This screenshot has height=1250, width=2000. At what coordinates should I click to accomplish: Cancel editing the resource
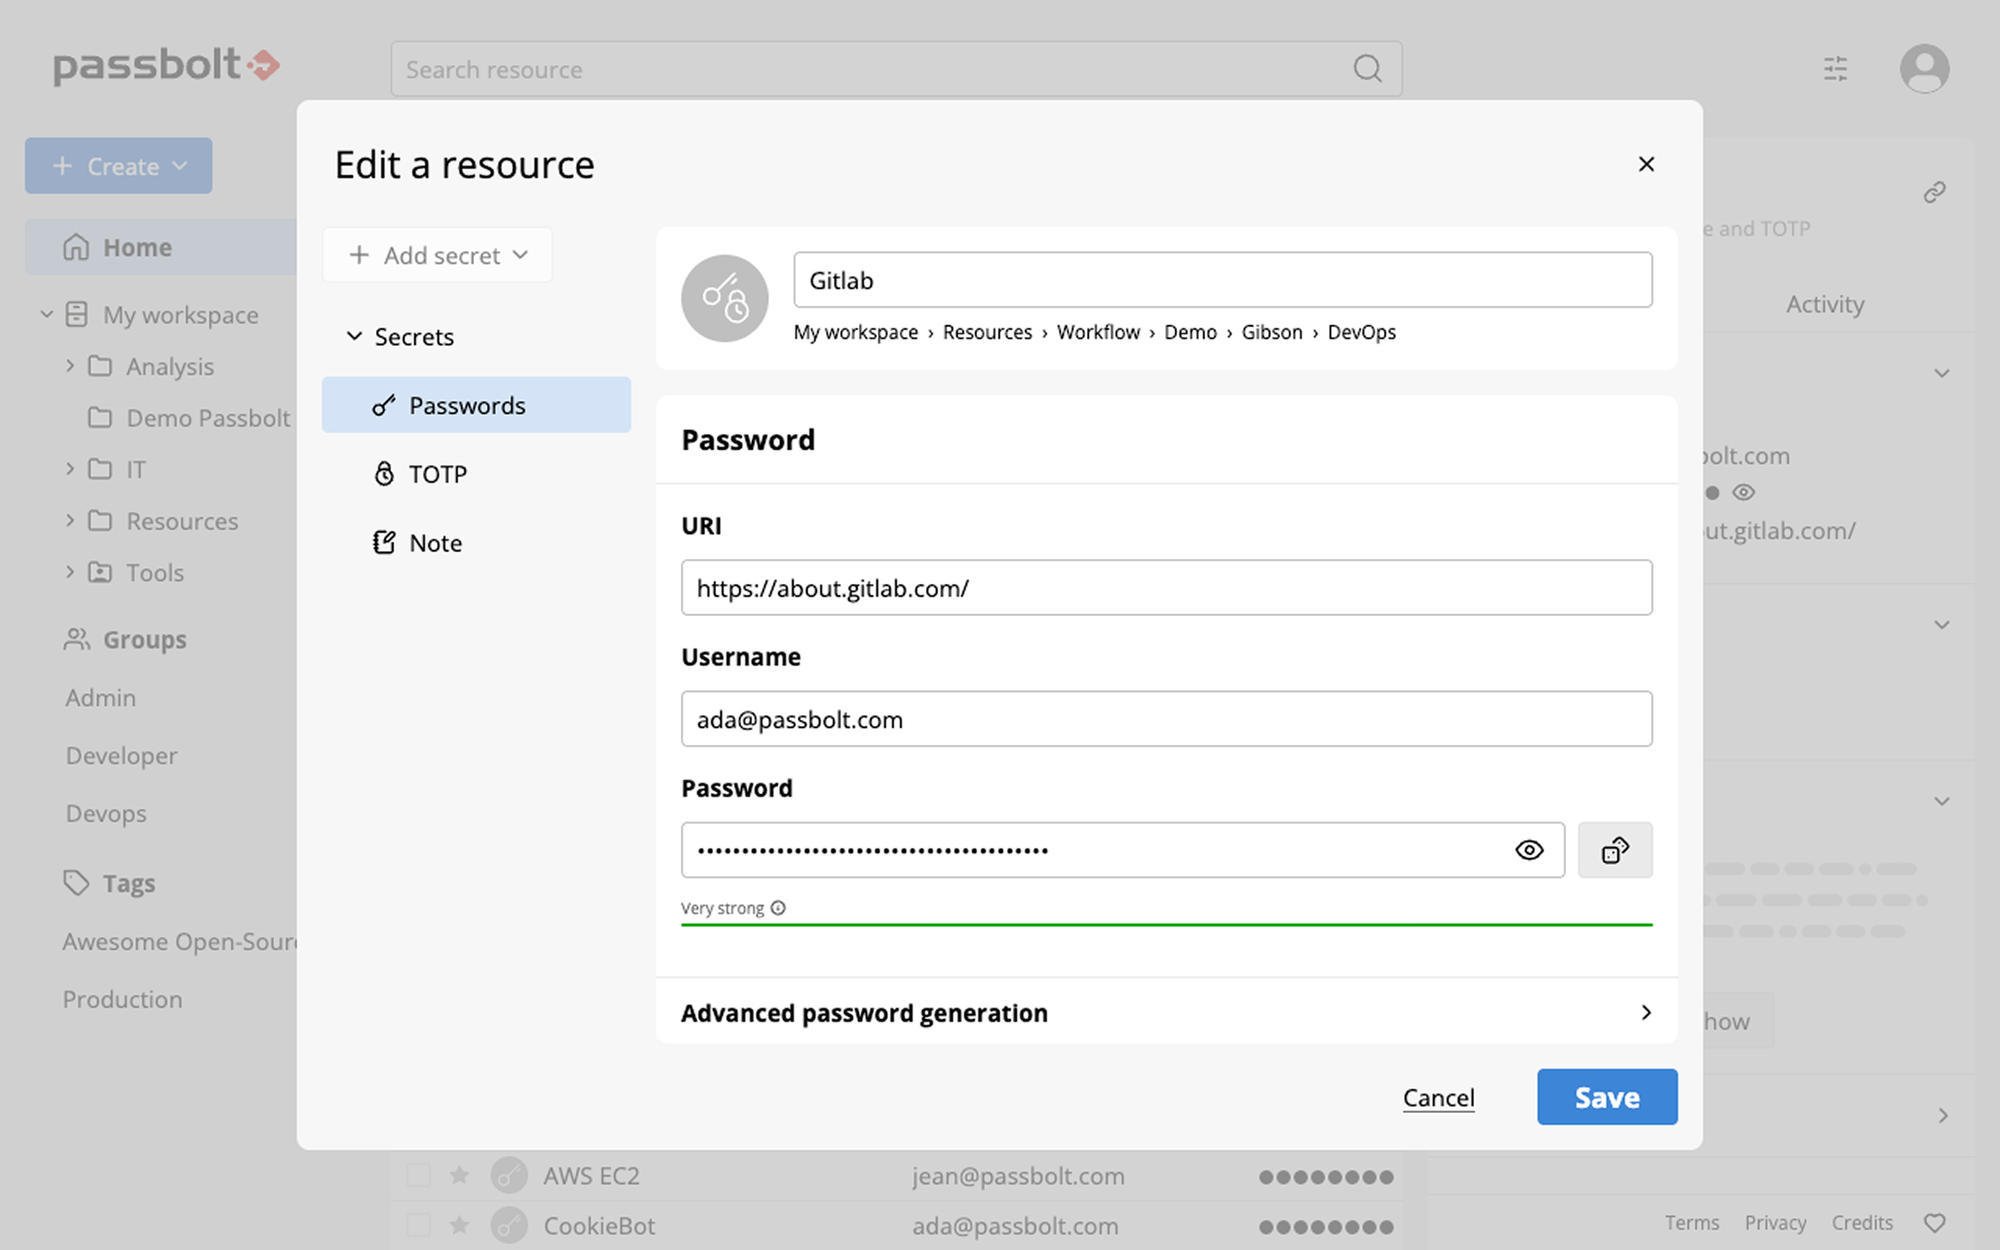click(1438, 1097)
